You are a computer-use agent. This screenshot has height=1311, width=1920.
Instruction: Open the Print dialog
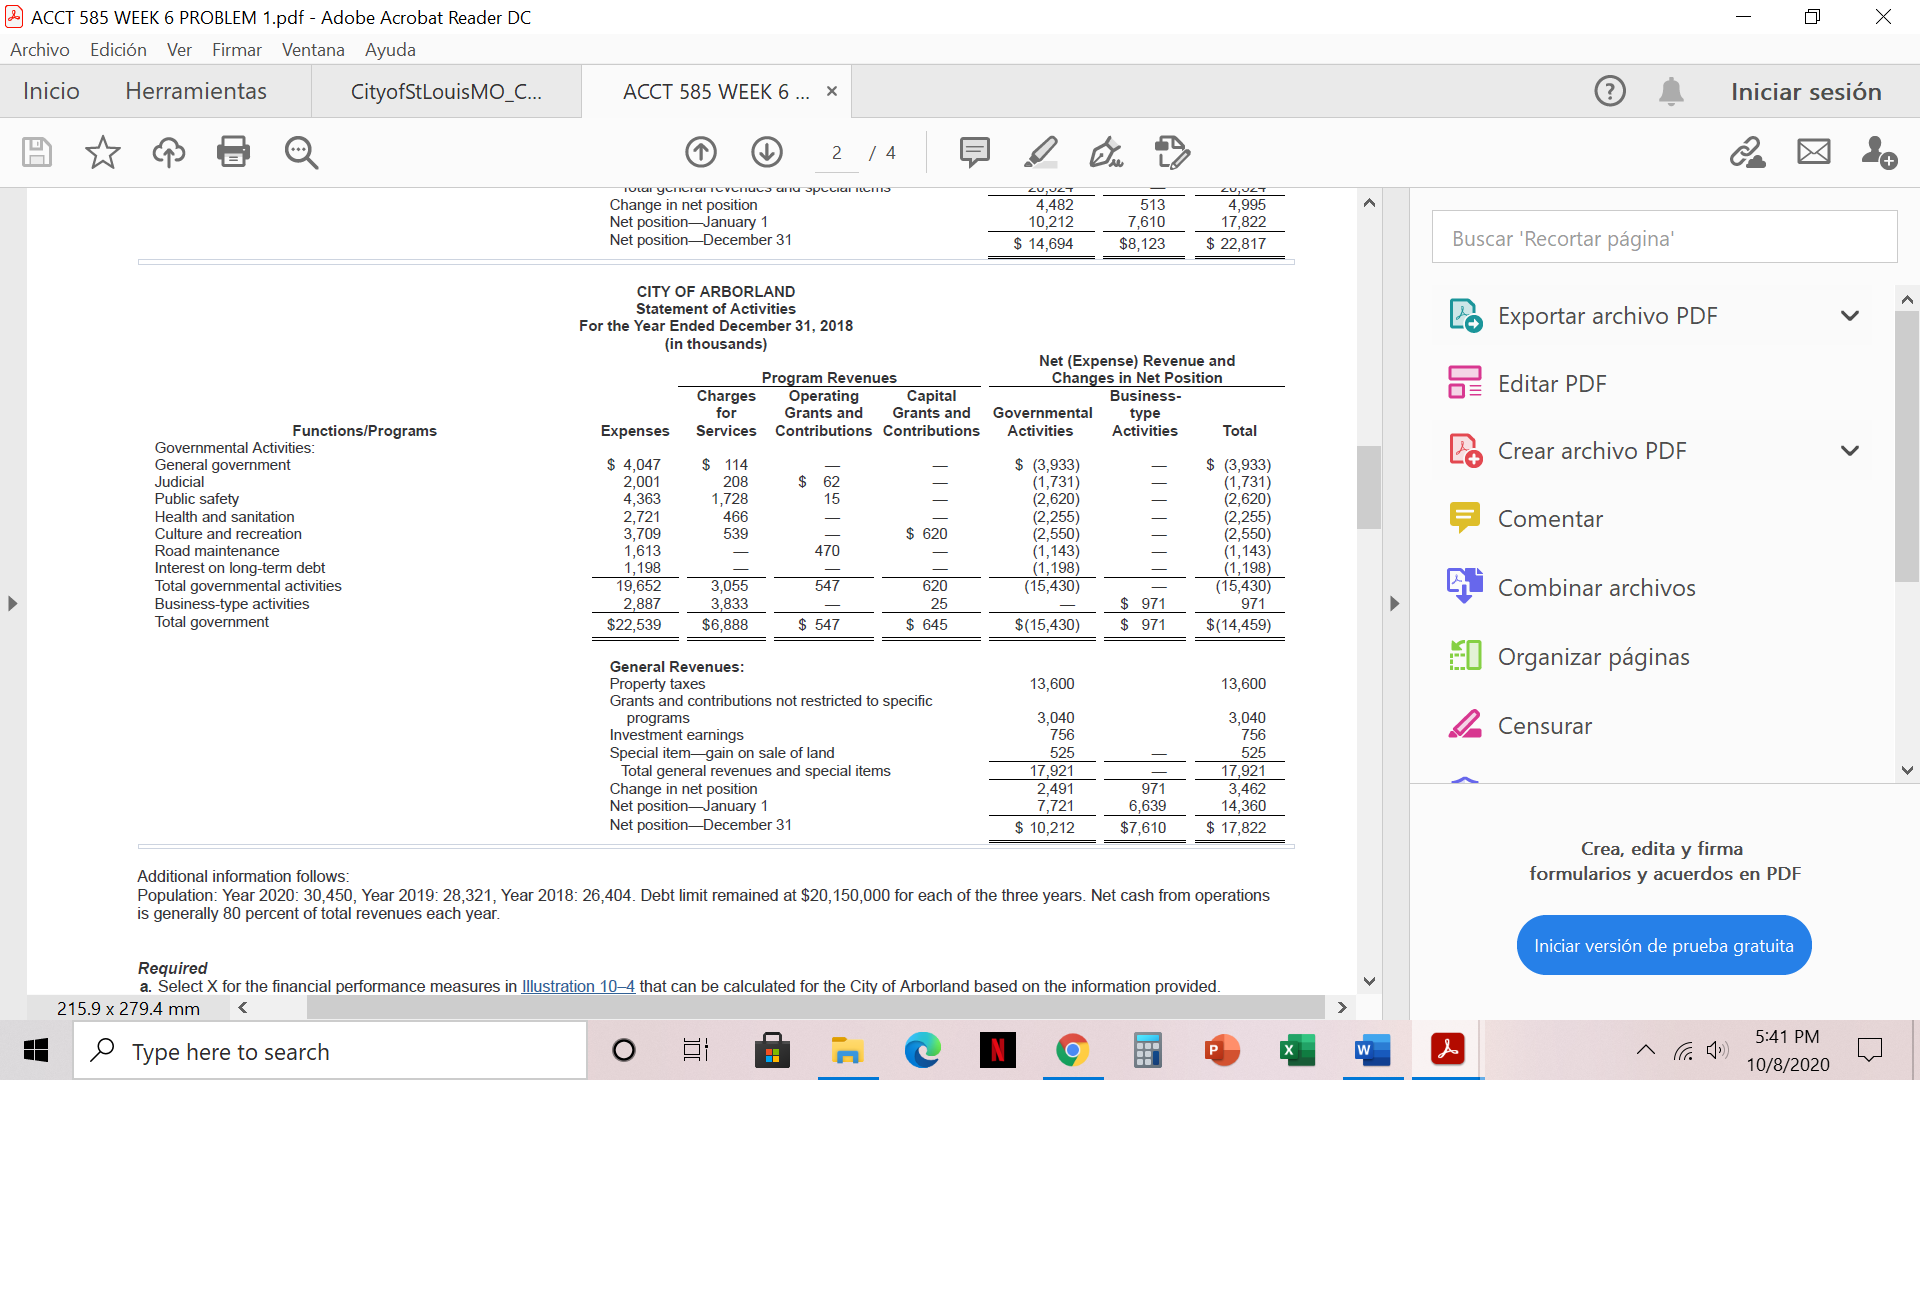[233, 152]
